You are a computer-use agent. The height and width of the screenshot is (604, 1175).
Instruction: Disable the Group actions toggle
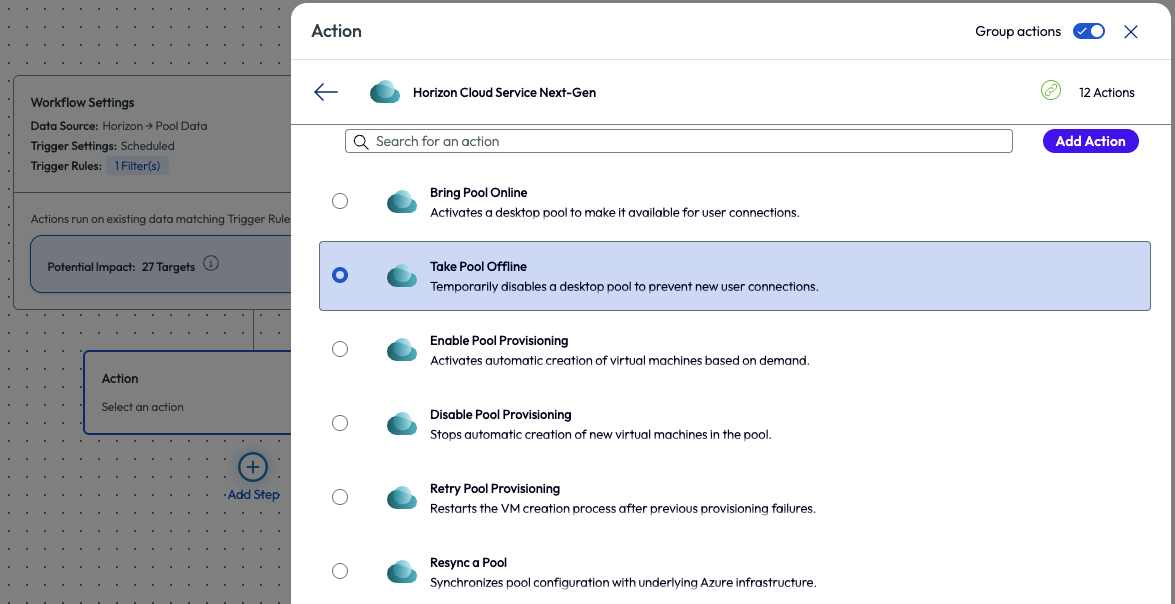click(x=1089, y=31)
